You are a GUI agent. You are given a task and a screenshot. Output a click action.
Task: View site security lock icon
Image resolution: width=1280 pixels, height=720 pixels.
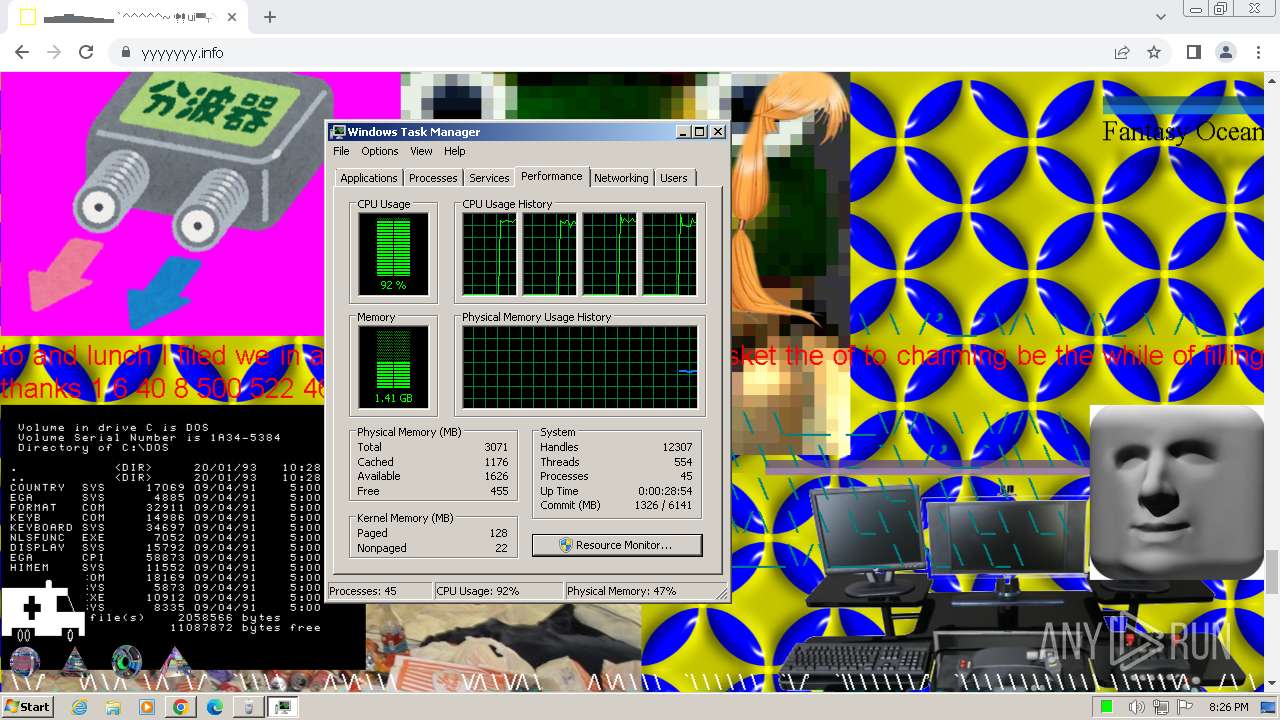[125, 52]
